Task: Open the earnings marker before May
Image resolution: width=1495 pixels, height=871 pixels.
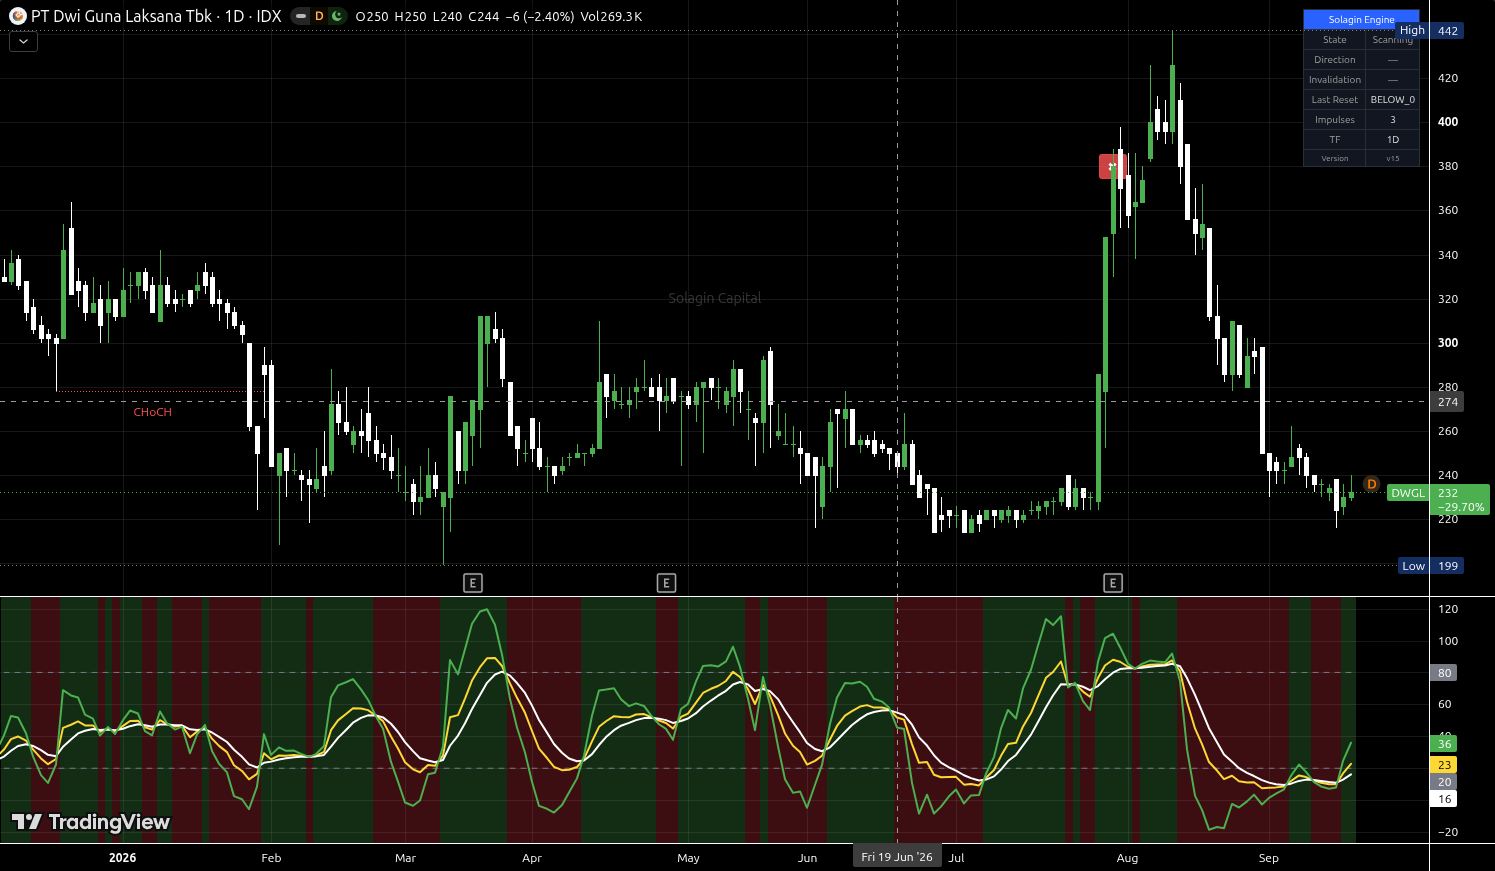Action: (666, 583)
